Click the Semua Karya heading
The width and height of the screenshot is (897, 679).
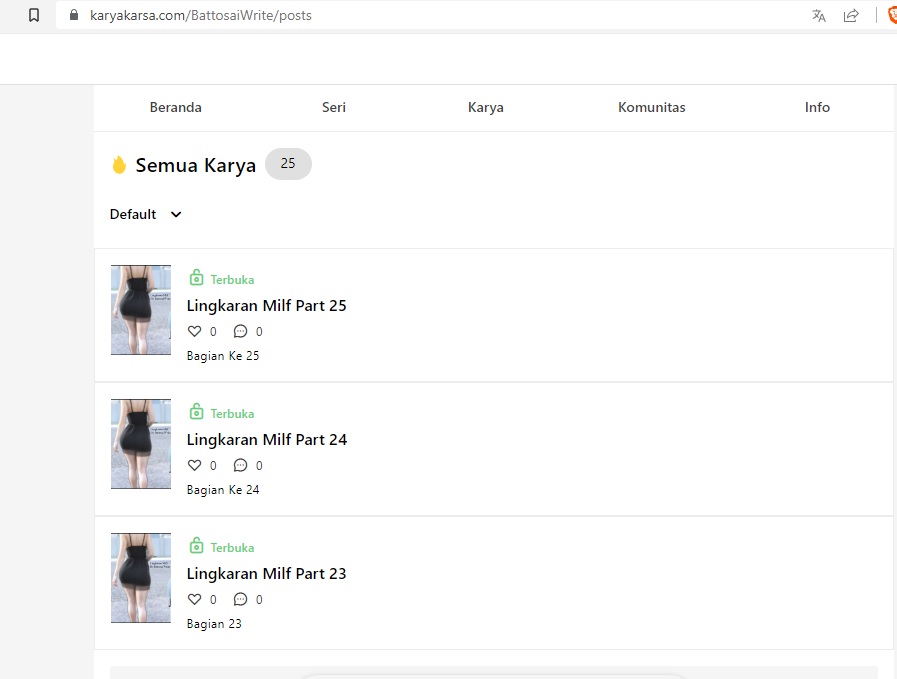196,165
